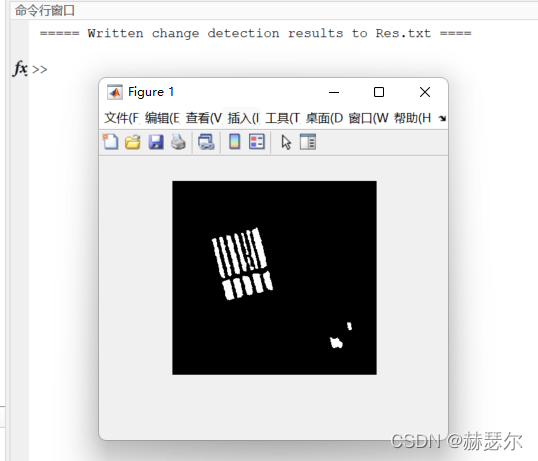
Task: Click the Open File folder icon
Action: 132,142
